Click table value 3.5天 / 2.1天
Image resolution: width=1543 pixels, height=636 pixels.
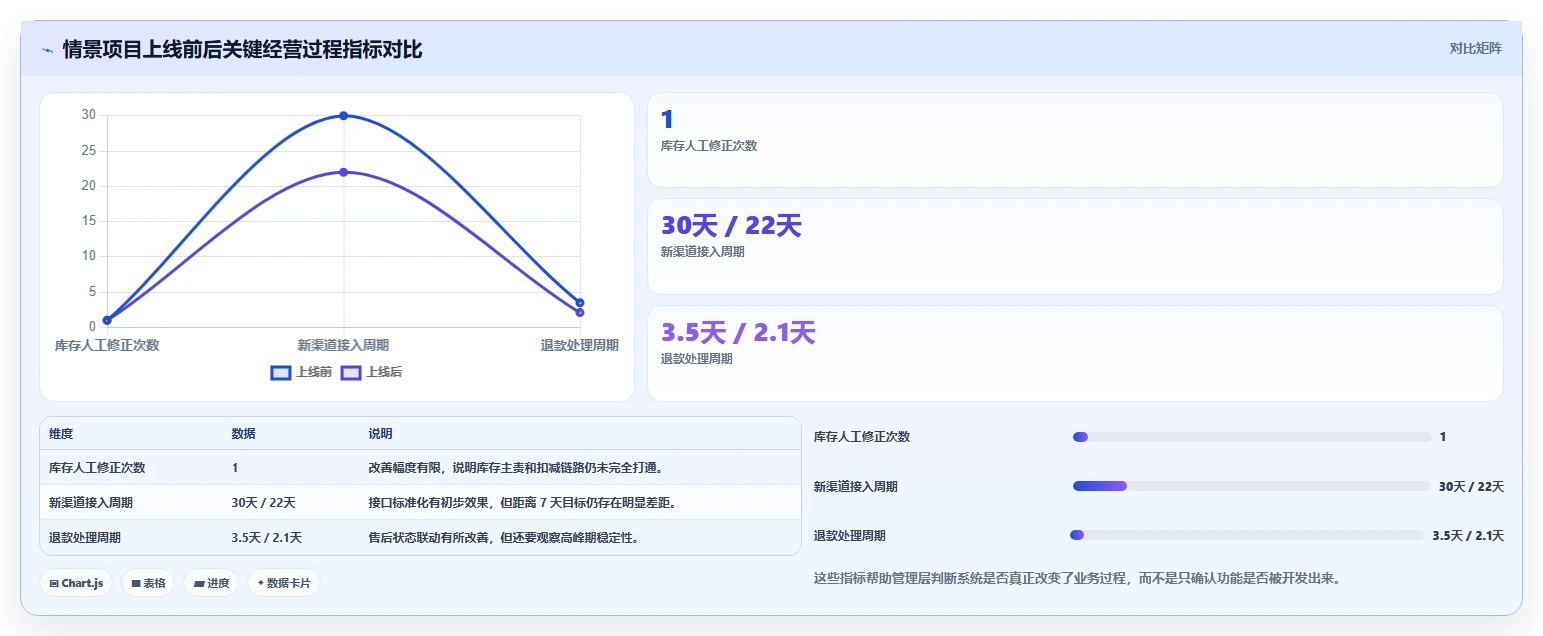pyautogui.click(x=267, y=537)
